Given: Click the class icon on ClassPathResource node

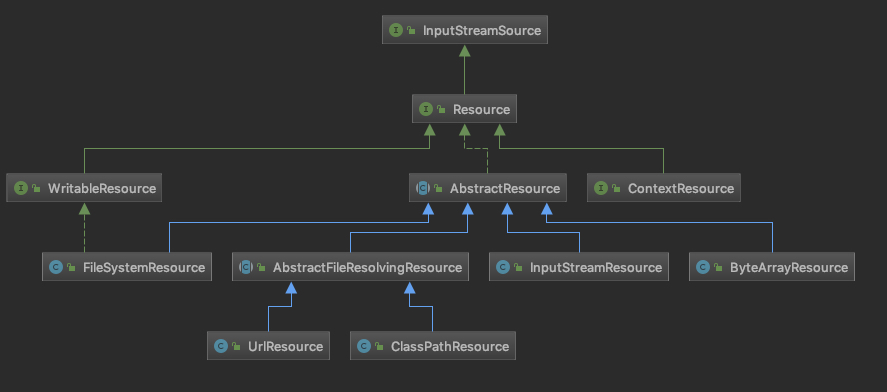Looking at the screenshot, I should point(364,346).
